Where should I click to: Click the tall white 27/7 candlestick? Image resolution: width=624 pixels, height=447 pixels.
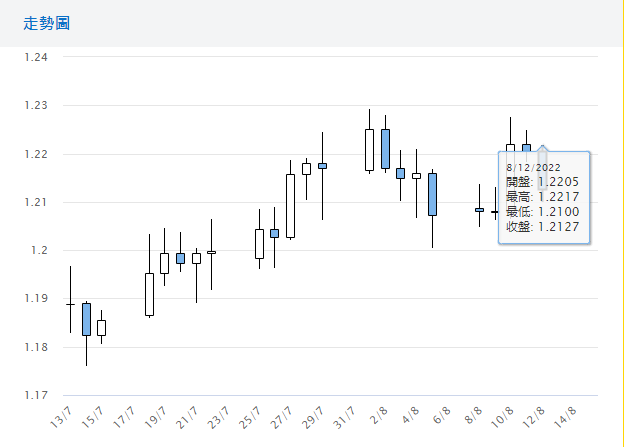tap(290, 206)
